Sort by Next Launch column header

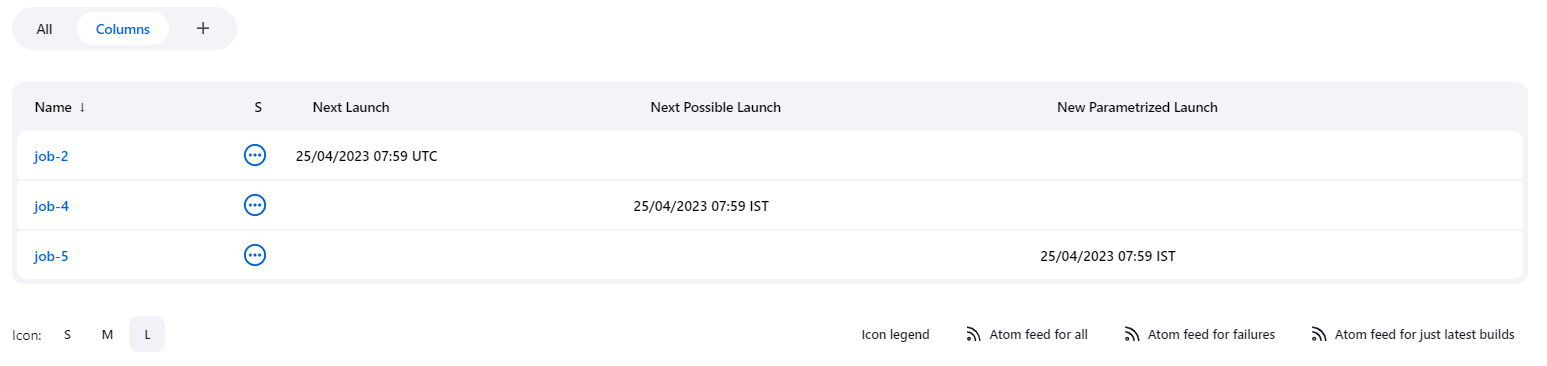351,107
